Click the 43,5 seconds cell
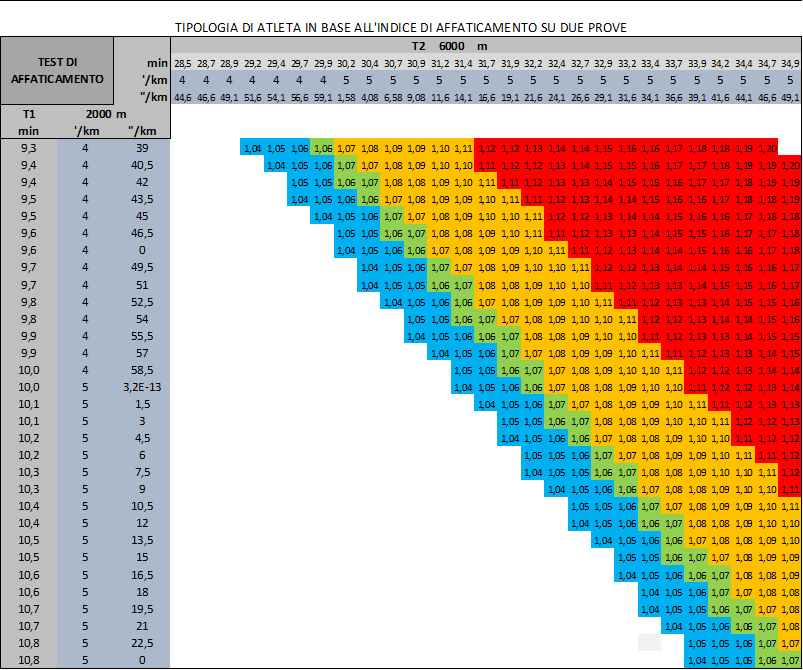Screen dimensions: 803x670 pyautogui.click(x=142, y=199)
